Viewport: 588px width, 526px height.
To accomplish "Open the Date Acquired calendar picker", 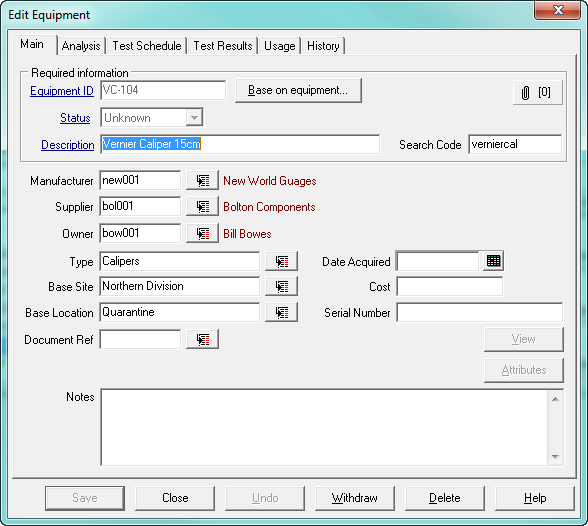I will click(493, 261).
